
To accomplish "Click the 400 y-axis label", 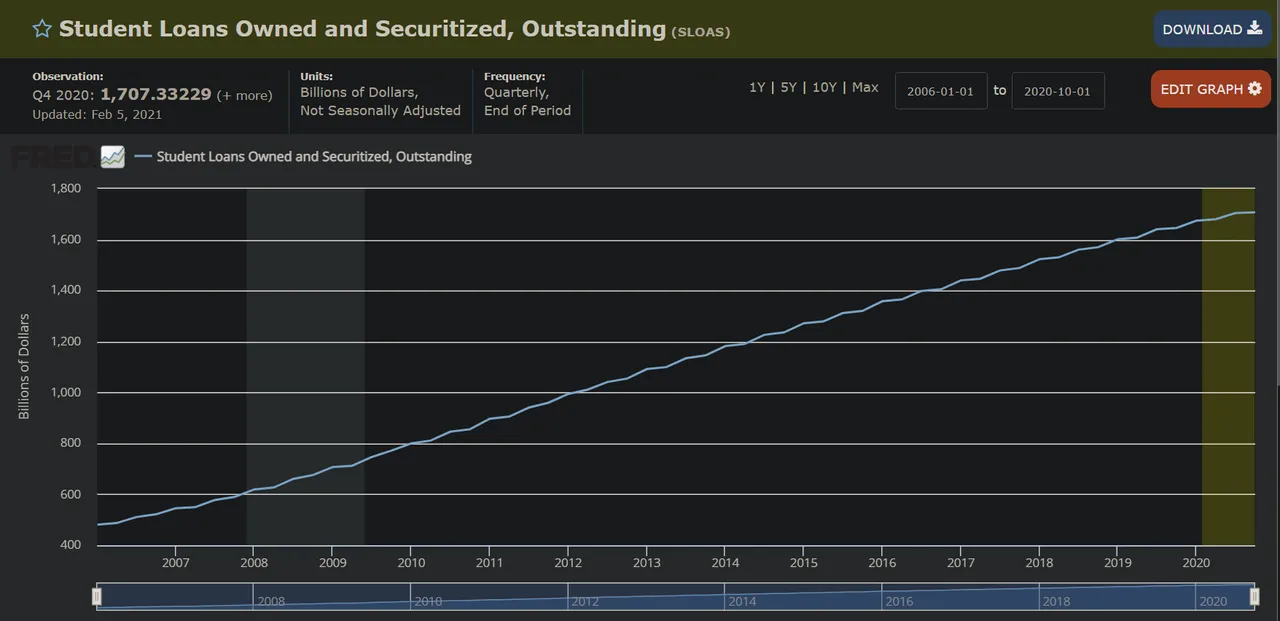I will pyautogui.click(x=70, y=545).
